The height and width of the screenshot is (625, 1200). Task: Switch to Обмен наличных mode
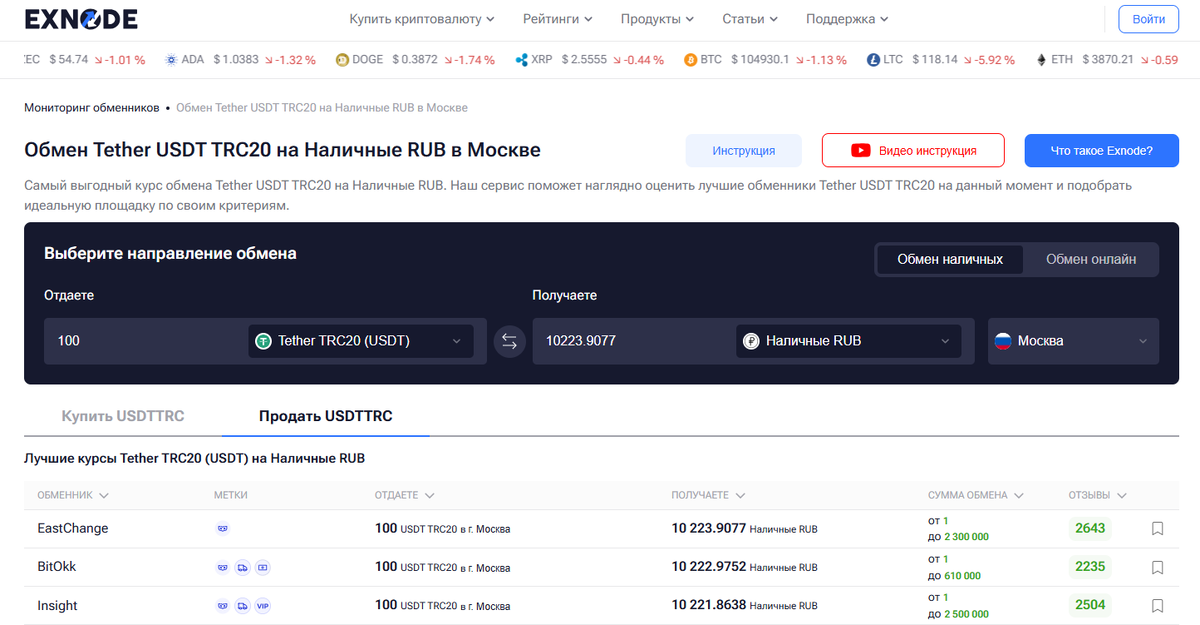point(950,259)
